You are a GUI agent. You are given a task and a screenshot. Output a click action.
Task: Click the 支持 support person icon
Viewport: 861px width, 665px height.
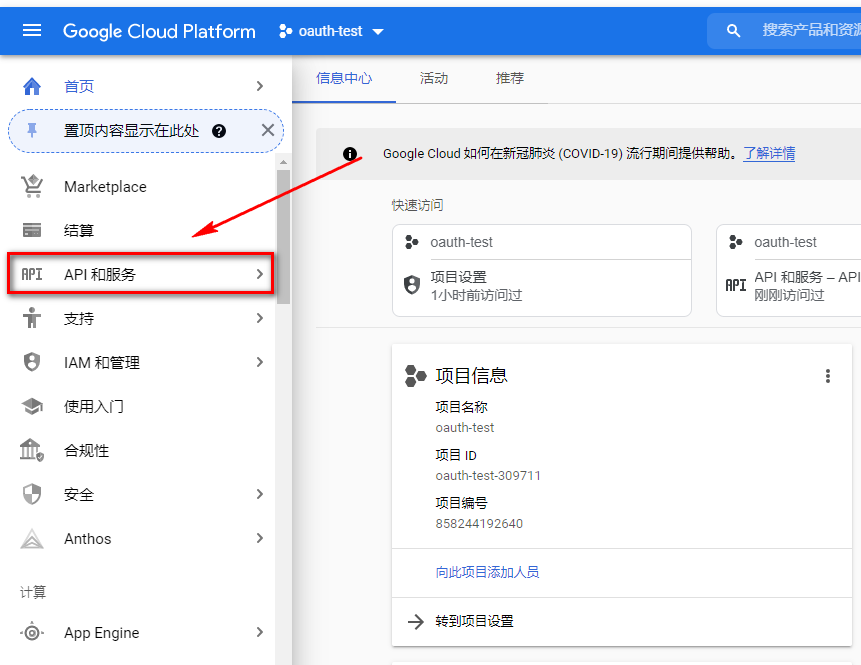(x=32, y=318)
